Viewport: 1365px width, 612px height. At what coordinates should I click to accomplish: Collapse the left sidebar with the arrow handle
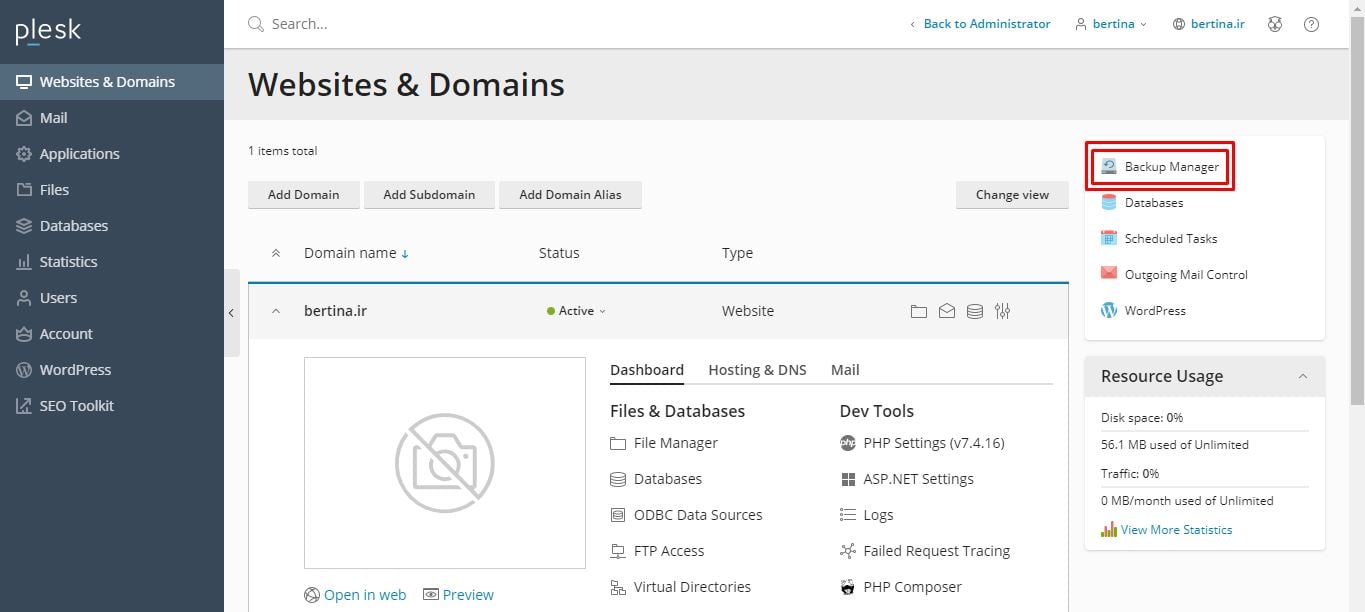[x=231, y=313]
